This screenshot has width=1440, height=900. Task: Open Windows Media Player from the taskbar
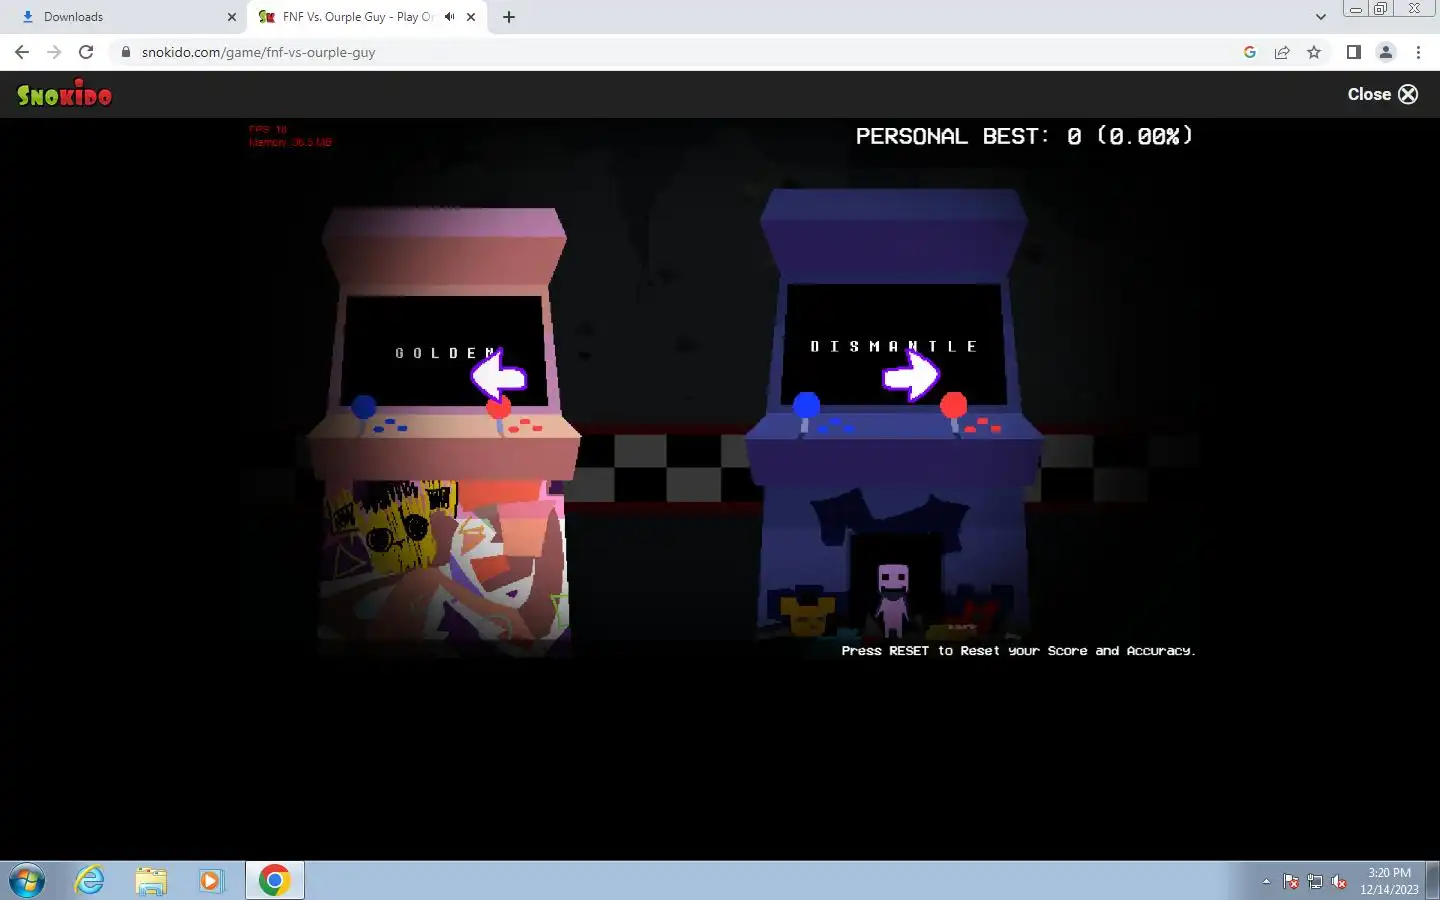[210, 881]
